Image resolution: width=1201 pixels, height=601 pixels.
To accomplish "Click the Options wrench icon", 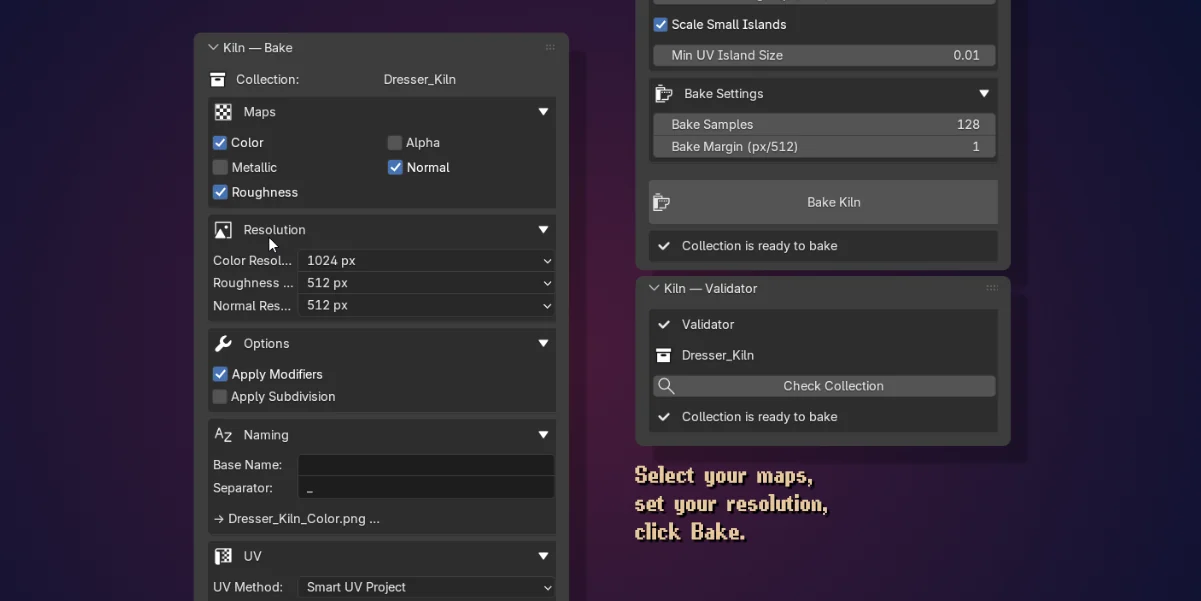I will point(223,343).
